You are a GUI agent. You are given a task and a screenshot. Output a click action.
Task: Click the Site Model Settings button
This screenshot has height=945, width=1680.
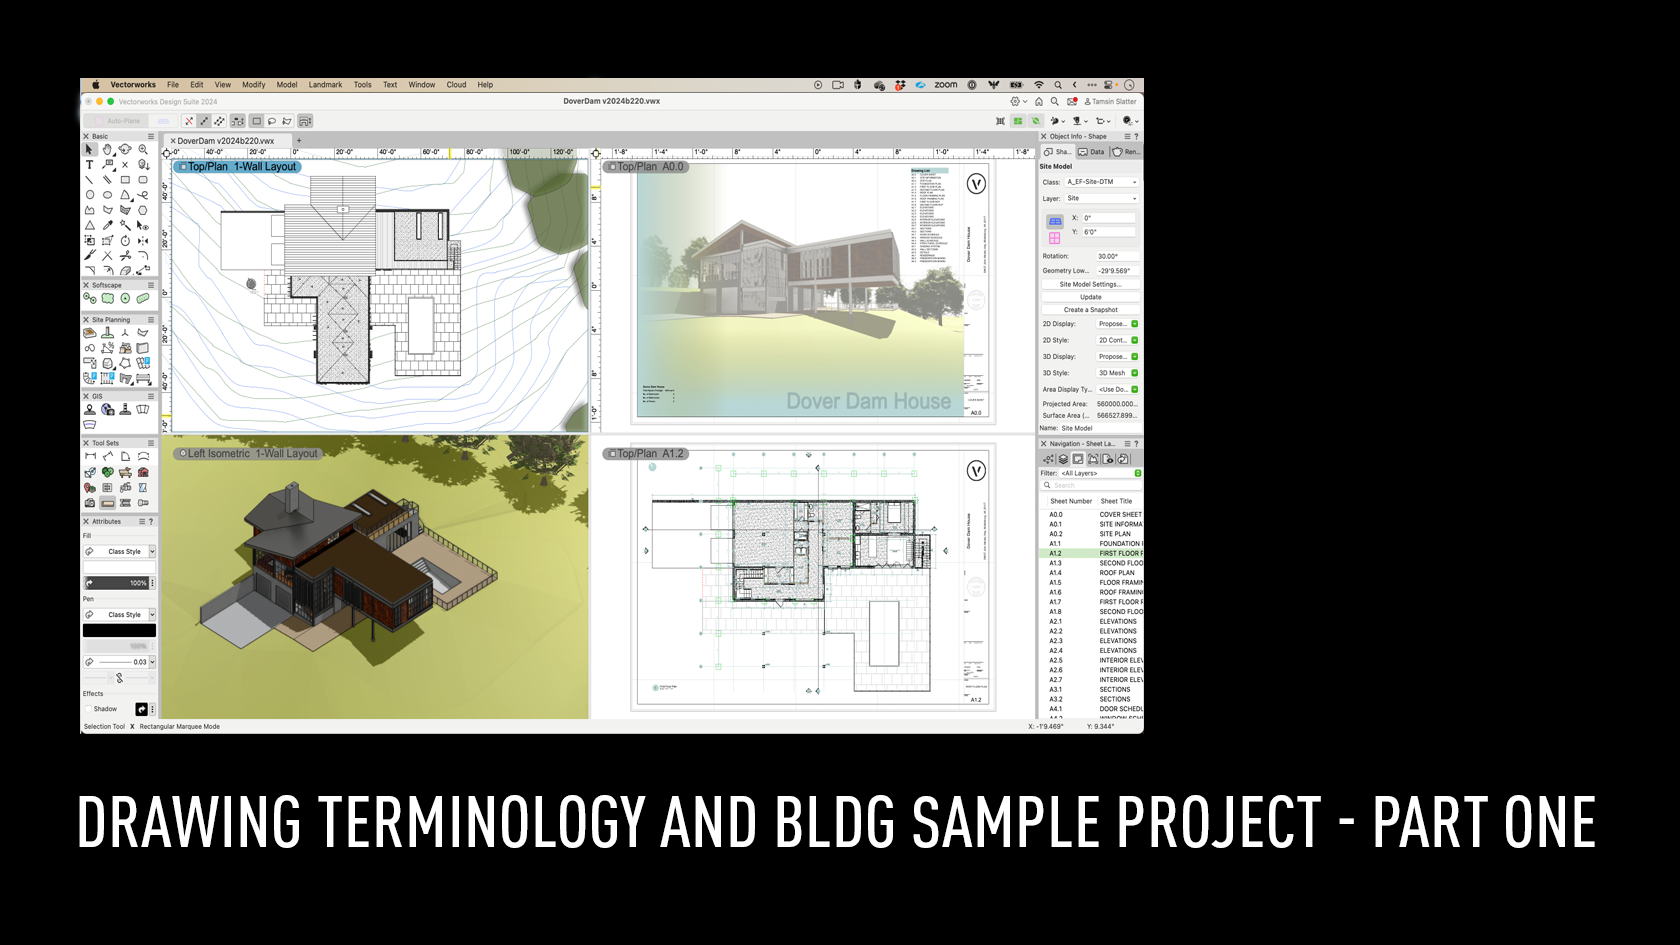[1090, 283]
